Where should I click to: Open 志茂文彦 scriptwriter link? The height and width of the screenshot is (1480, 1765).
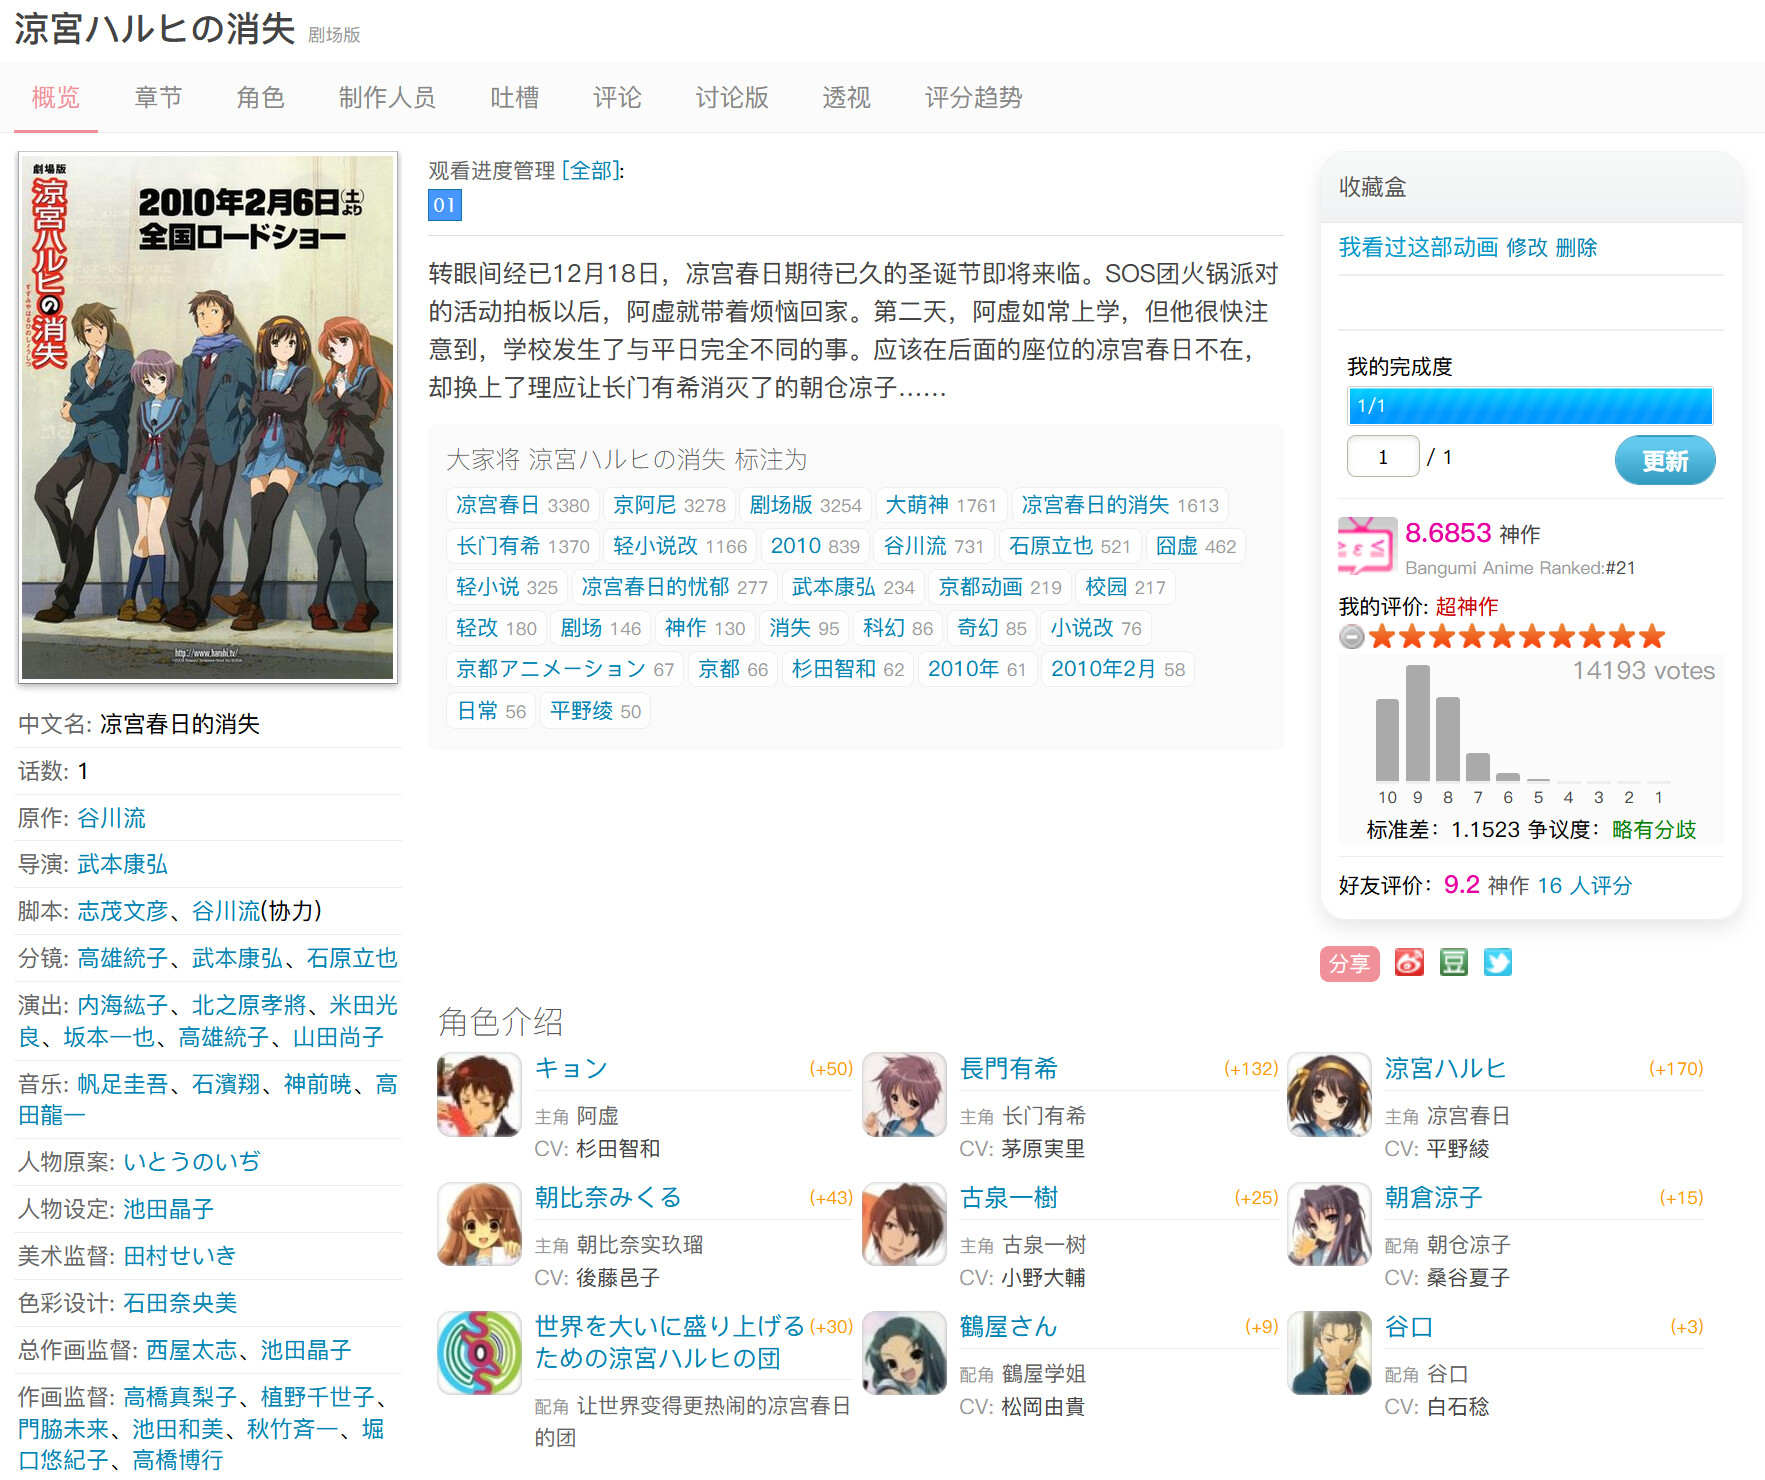pos(123,911)
